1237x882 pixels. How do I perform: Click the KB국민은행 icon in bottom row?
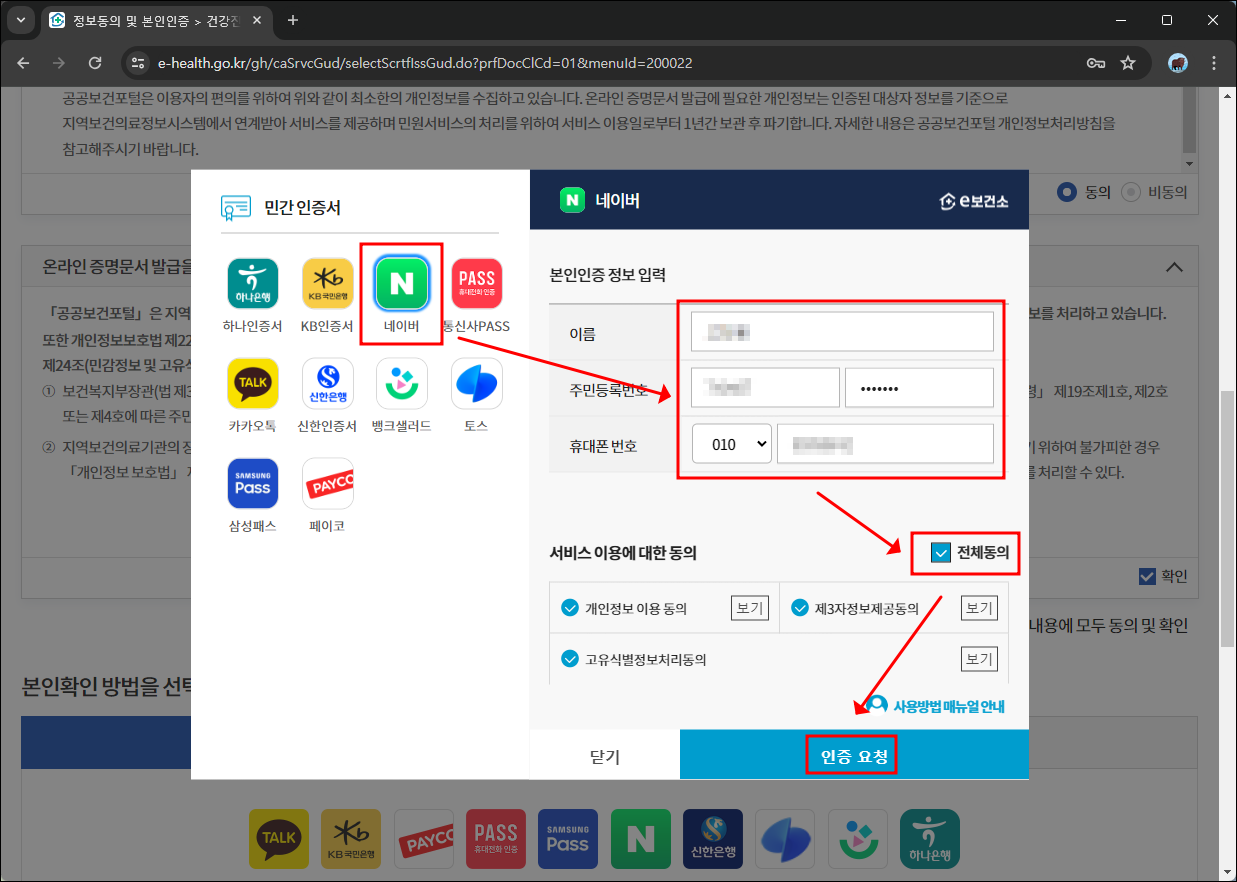[x=351, y=838]
